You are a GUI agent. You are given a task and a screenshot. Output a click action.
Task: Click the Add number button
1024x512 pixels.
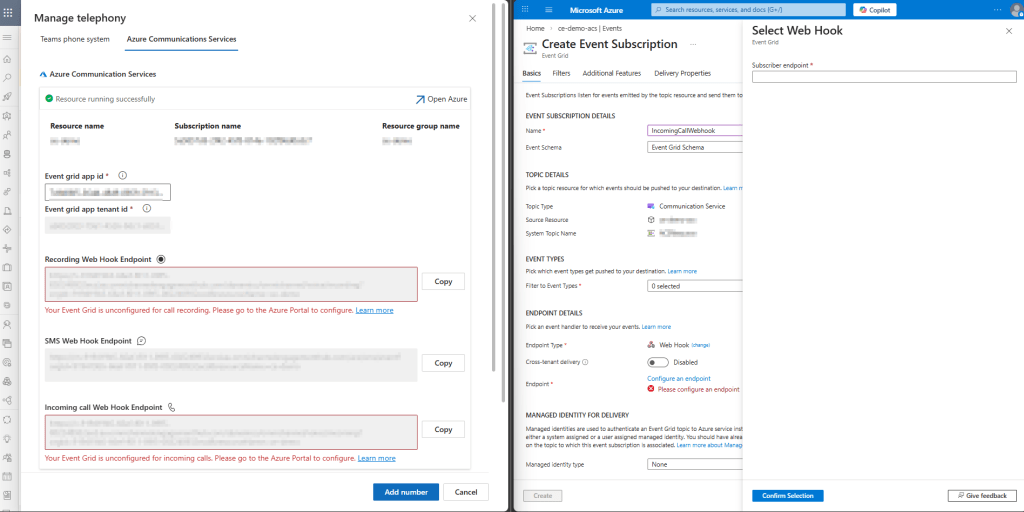tap(405, 492)
